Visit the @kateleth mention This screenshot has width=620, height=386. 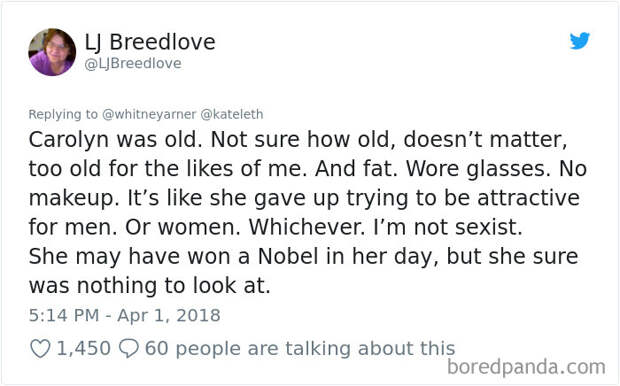[232, 114]
